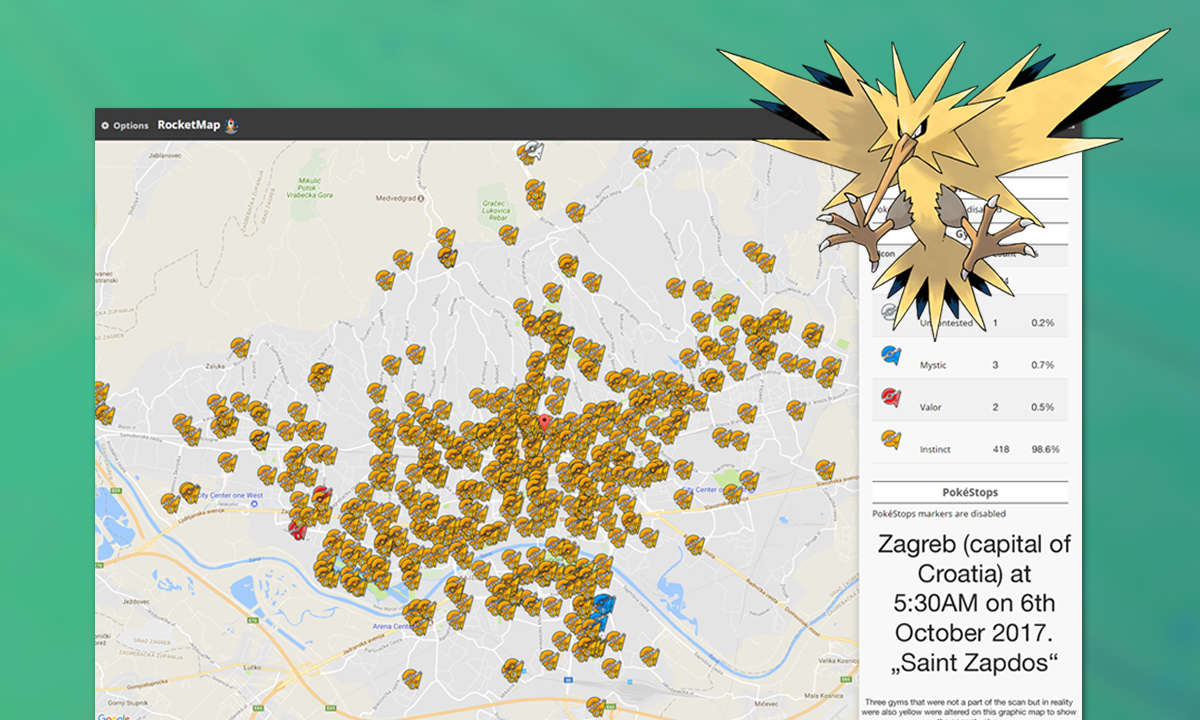
Task: Click the Zaluka place label
Action: tap(216, 368)
